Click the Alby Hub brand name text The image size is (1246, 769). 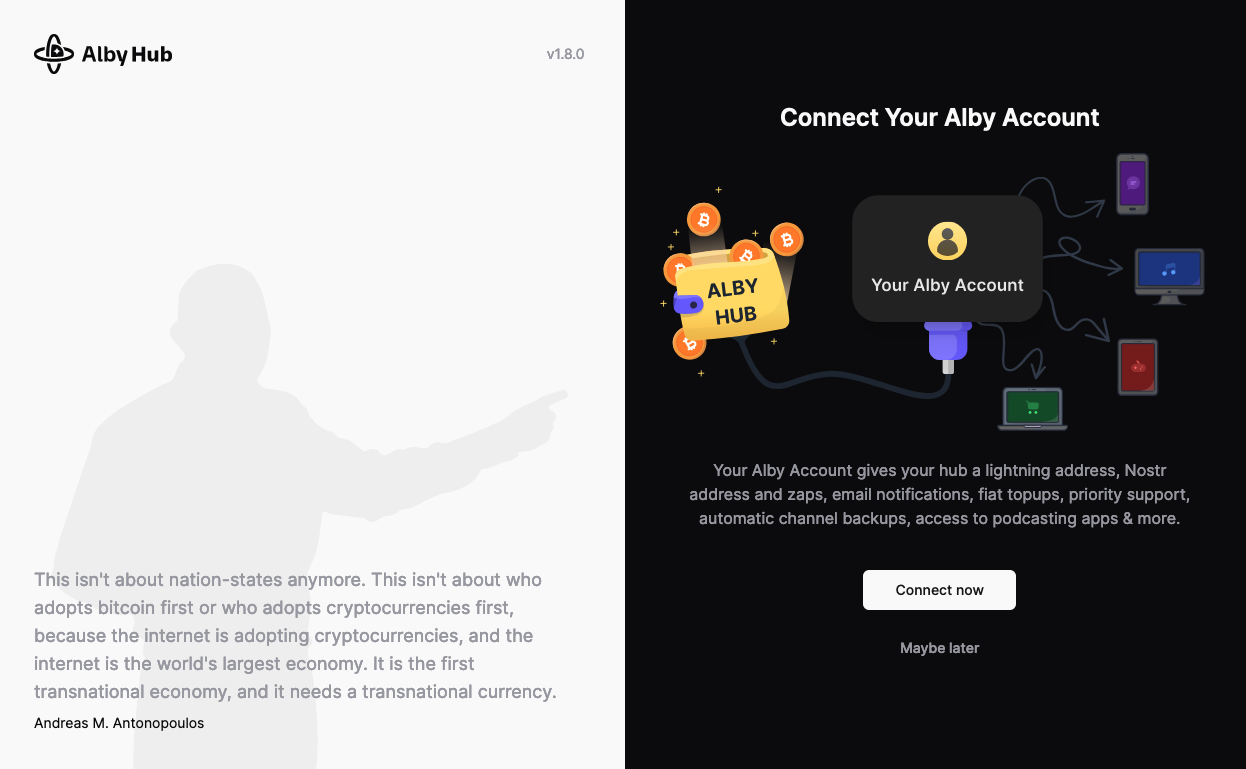click(127, 54)
